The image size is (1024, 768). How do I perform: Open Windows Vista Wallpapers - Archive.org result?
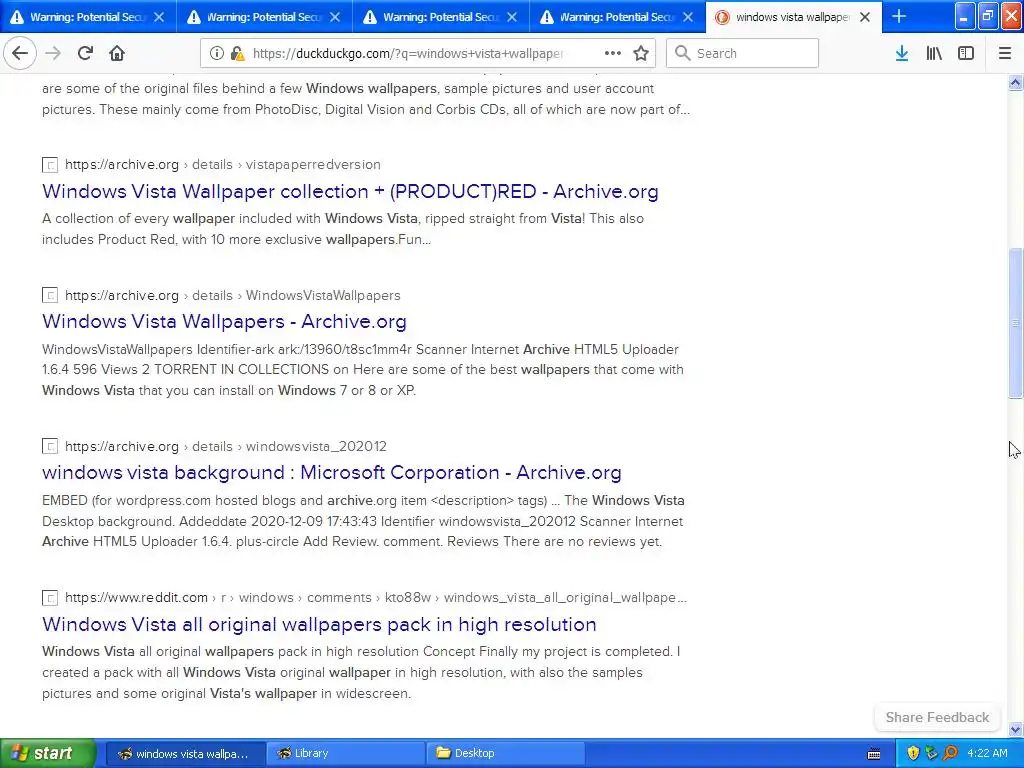click(224, 321)
